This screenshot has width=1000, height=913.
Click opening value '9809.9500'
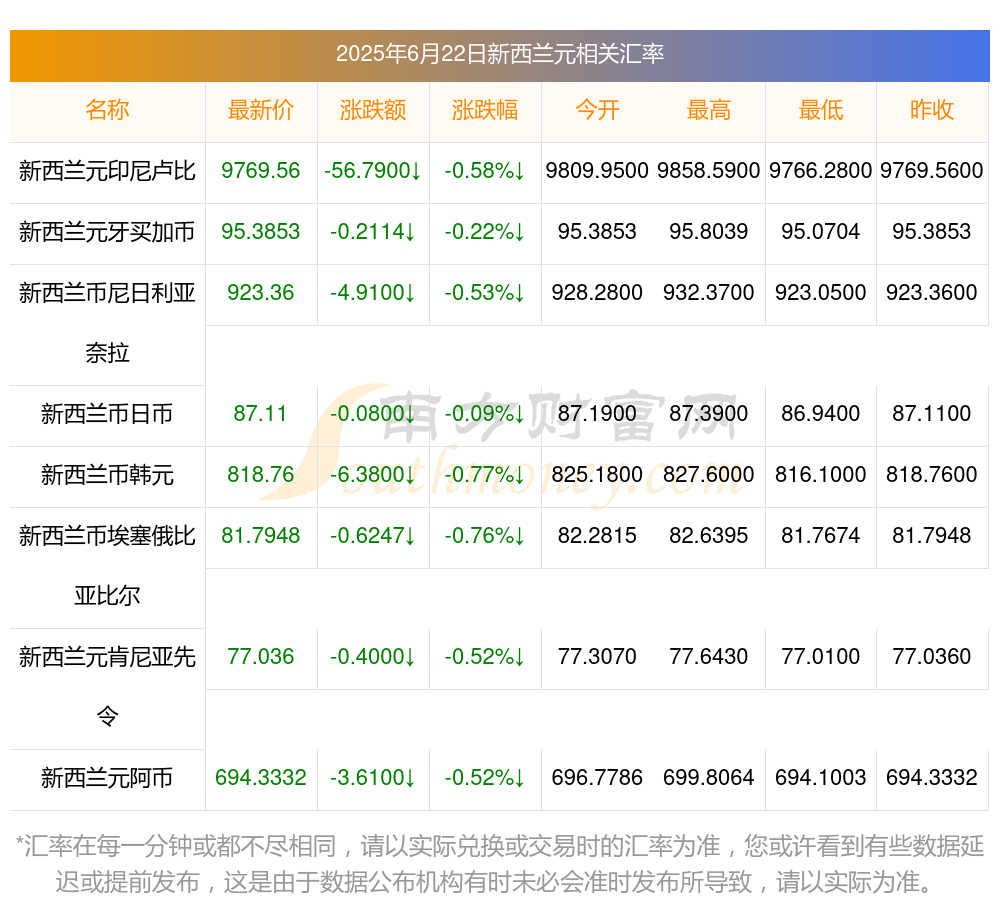pos(597,171)
